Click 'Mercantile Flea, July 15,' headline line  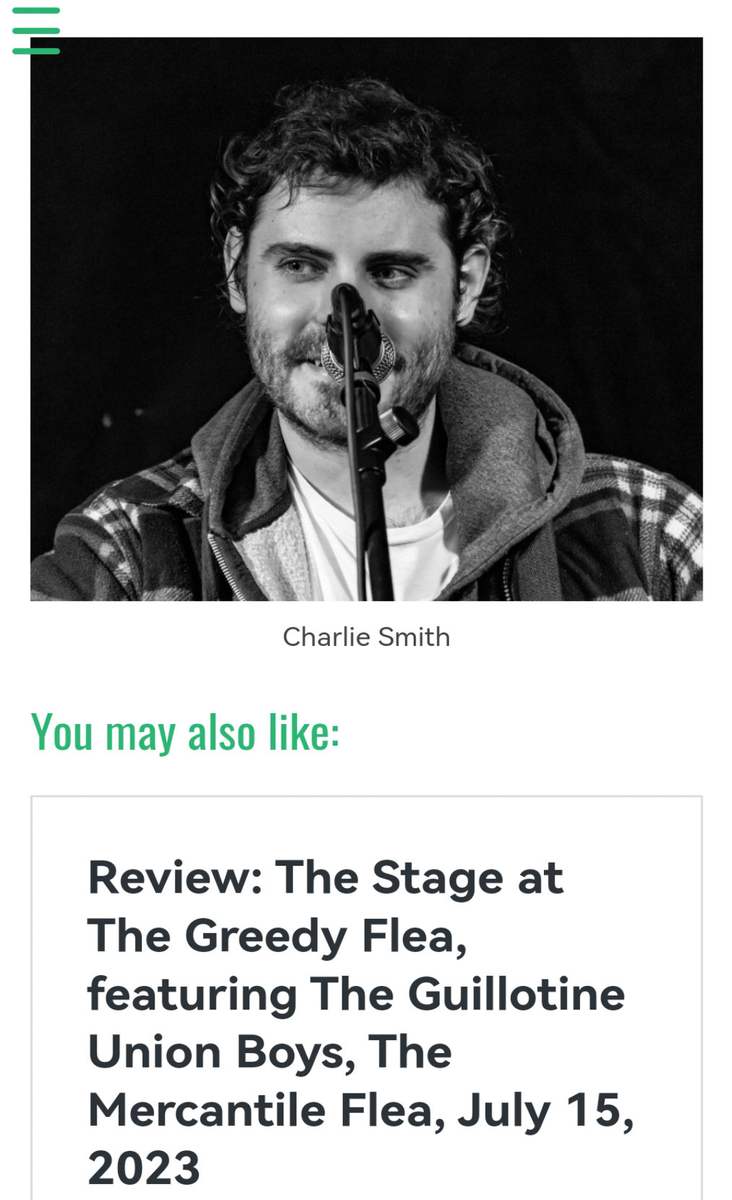coord(360,1109)
